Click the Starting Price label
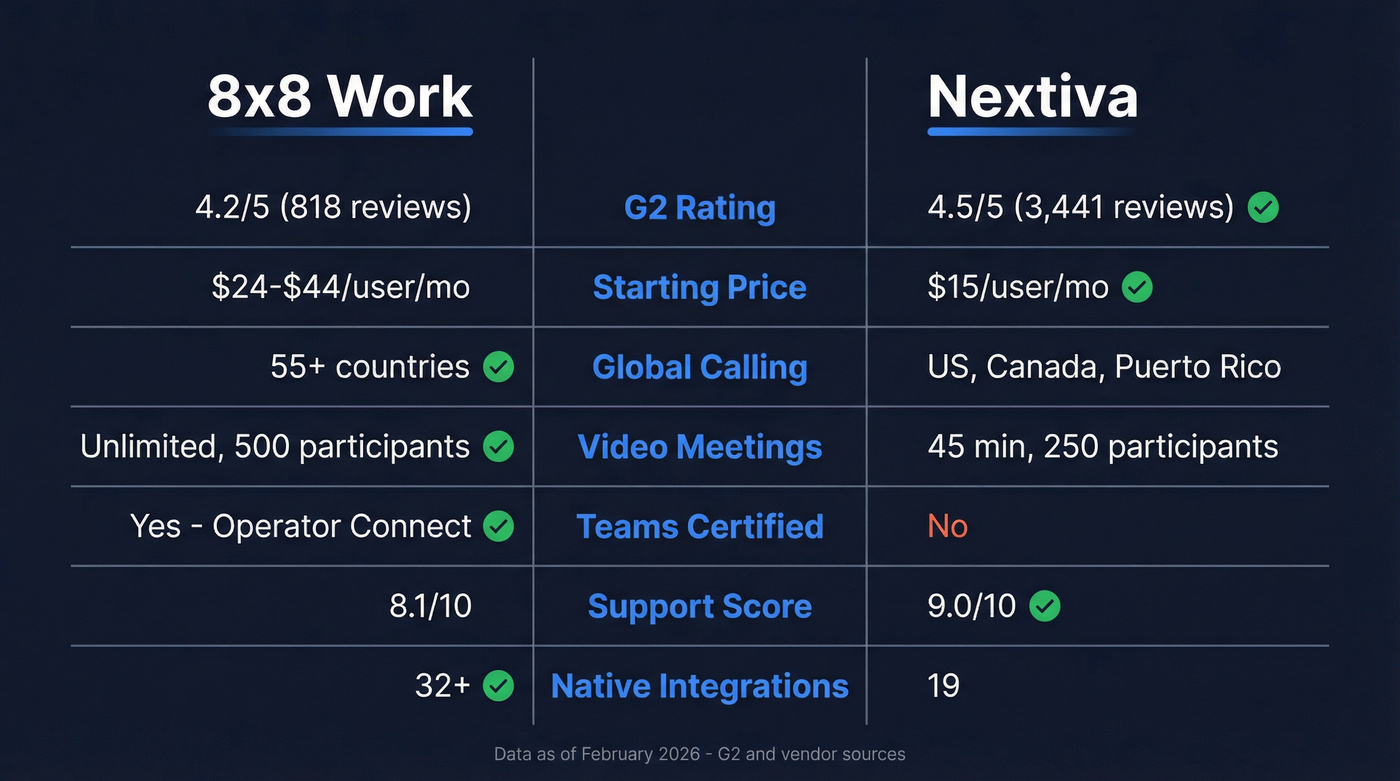This screenshot has width=1400, height=781. point(699,287)
